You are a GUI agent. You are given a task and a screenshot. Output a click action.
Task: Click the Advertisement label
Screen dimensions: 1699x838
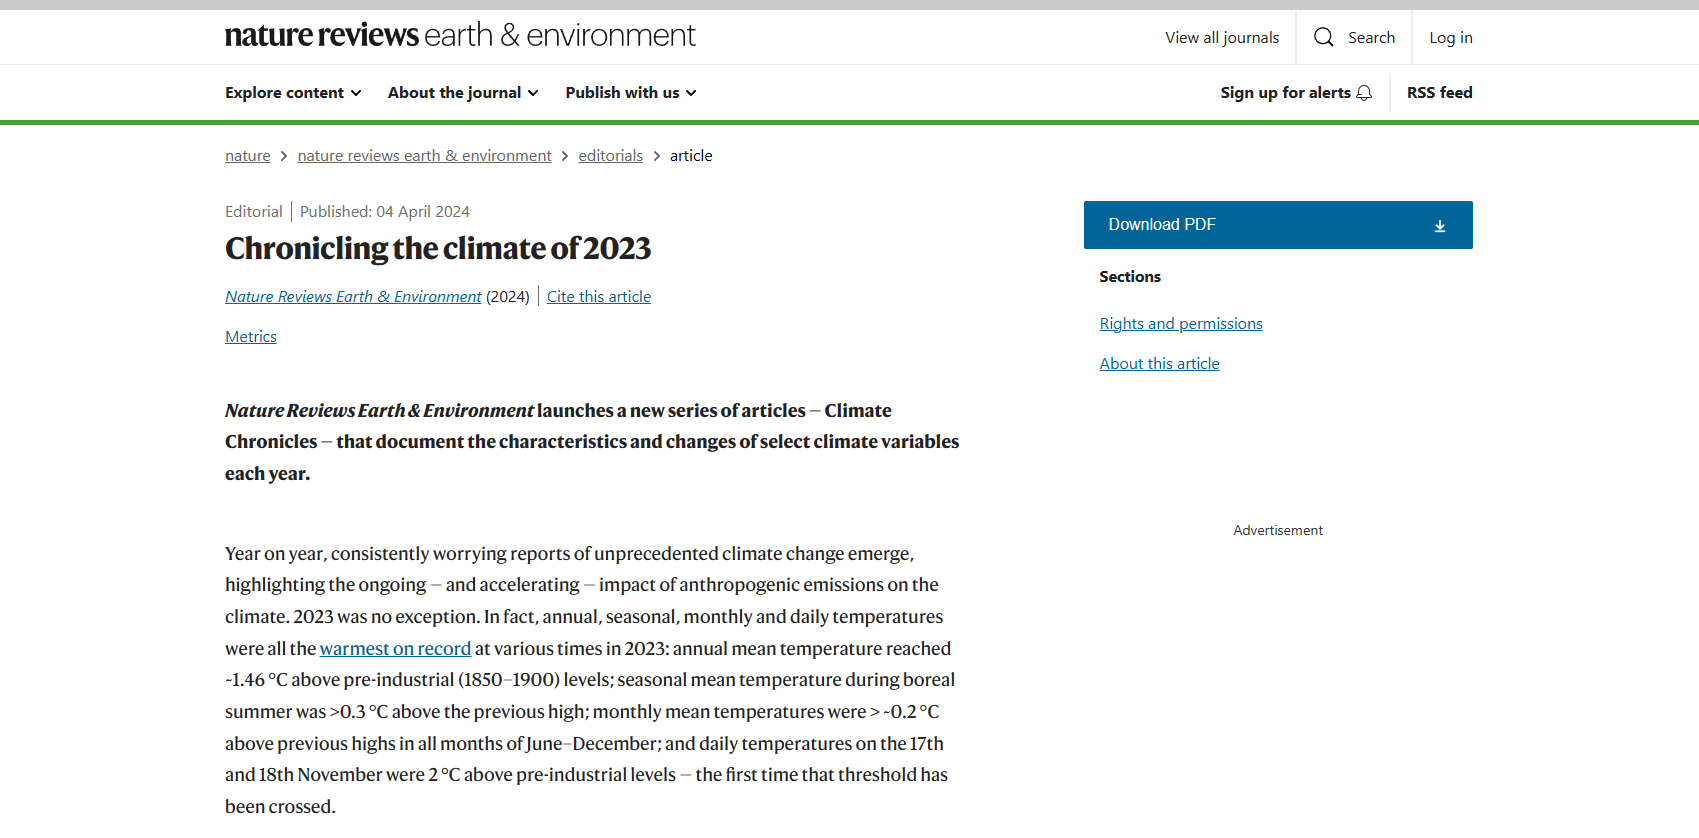(x=1278, y=531)
